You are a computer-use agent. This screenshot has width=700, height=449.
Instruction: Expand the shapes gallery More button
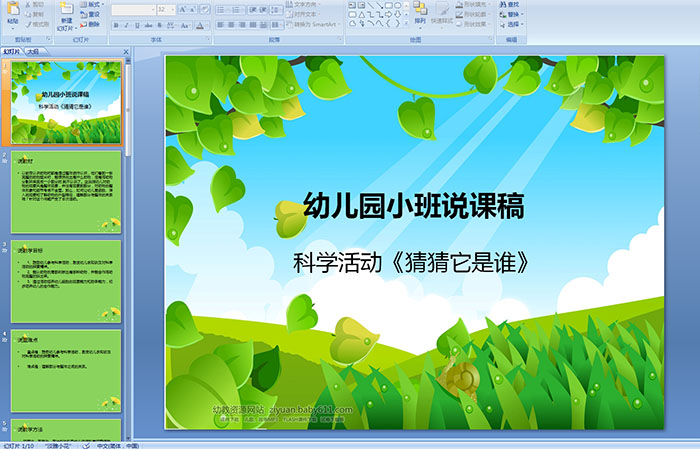(x=406, y=23)
